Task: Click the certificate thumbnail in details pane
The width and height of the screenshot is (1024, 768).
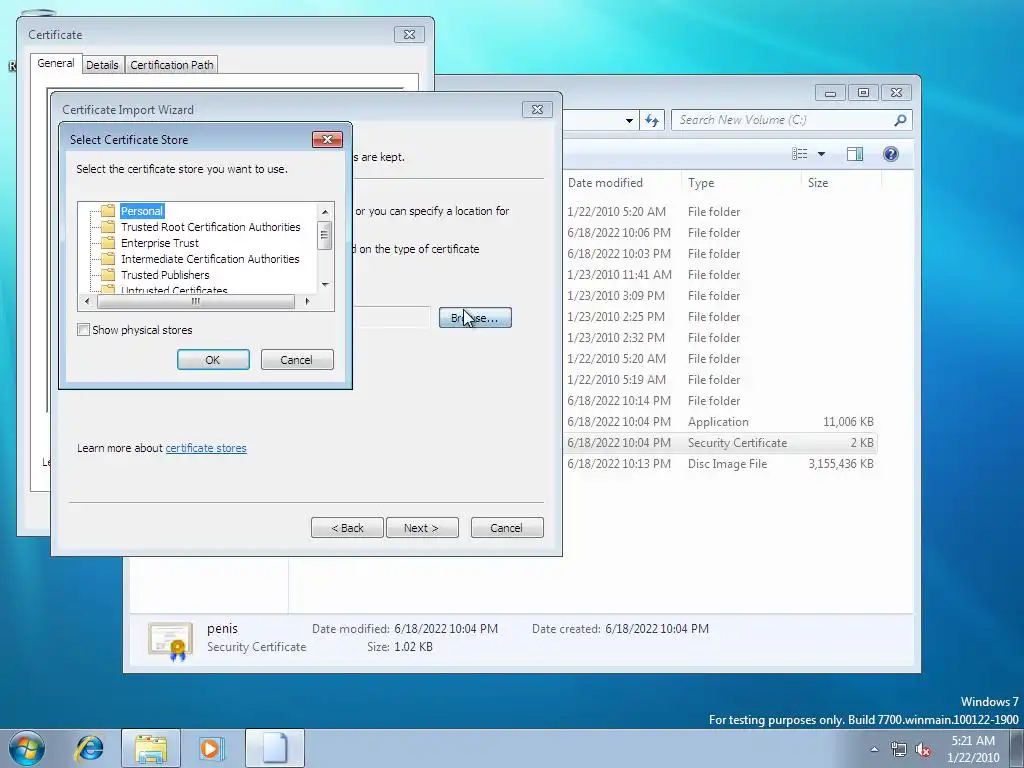Action: pos(170,640)
